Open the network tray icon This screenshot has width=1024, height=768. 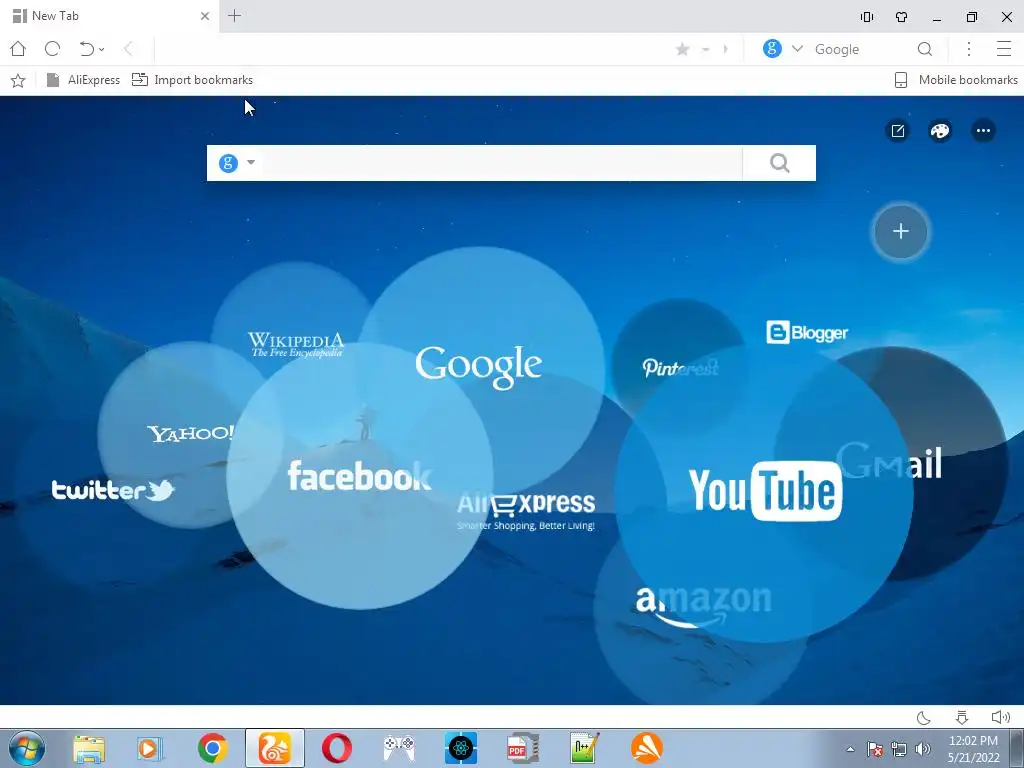pyautogui.click(x=899, y=749)
